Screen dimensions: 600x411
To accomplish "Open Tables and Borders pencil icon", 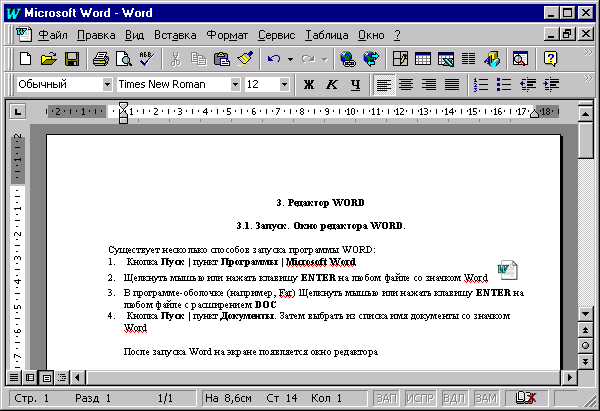I will point(400,59).
